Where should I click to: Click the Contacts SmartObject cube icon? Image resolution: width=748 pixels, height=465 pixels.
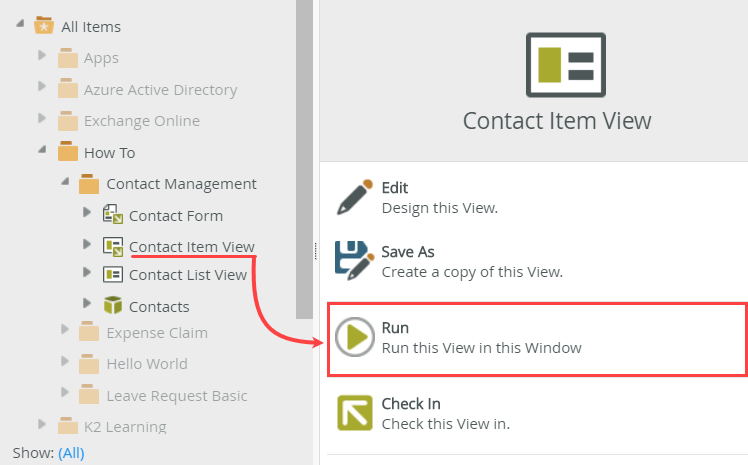(113, 306)
